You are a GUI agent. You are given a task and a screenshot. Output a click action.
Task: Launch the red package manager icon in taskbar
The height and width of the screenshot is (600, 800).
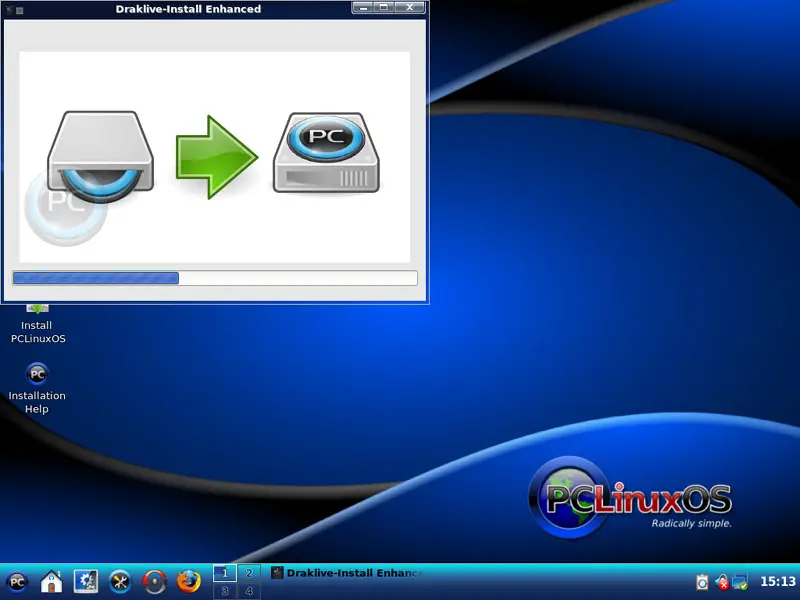(x=154, y=582)
